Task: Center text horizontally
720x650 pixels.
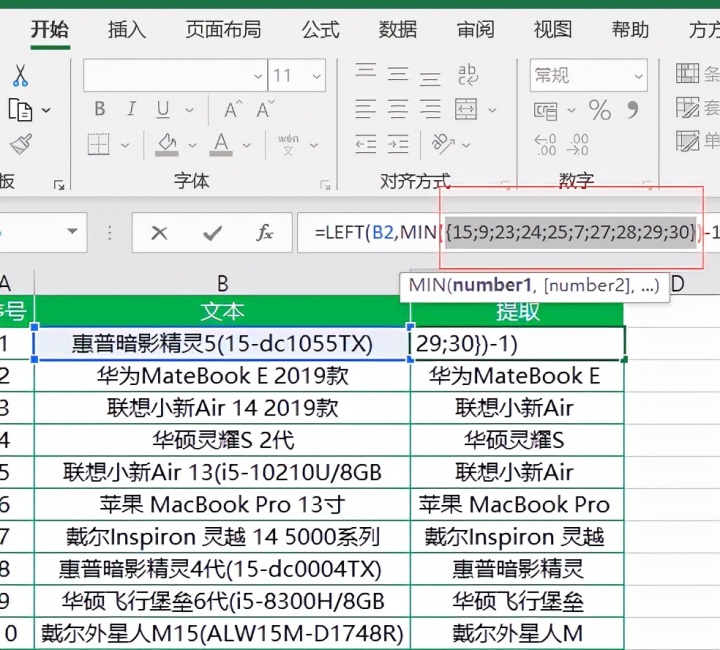Action: (398, 110)
